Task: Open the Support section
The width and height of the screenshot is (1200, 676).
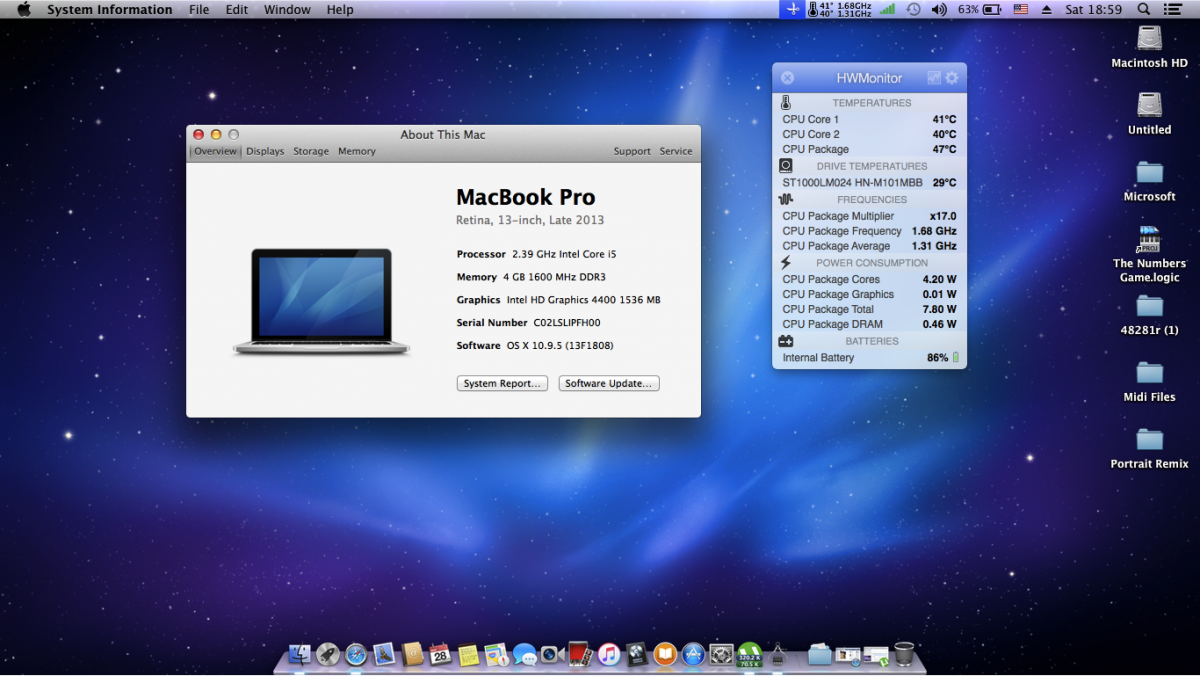Action: coord(632,151)
